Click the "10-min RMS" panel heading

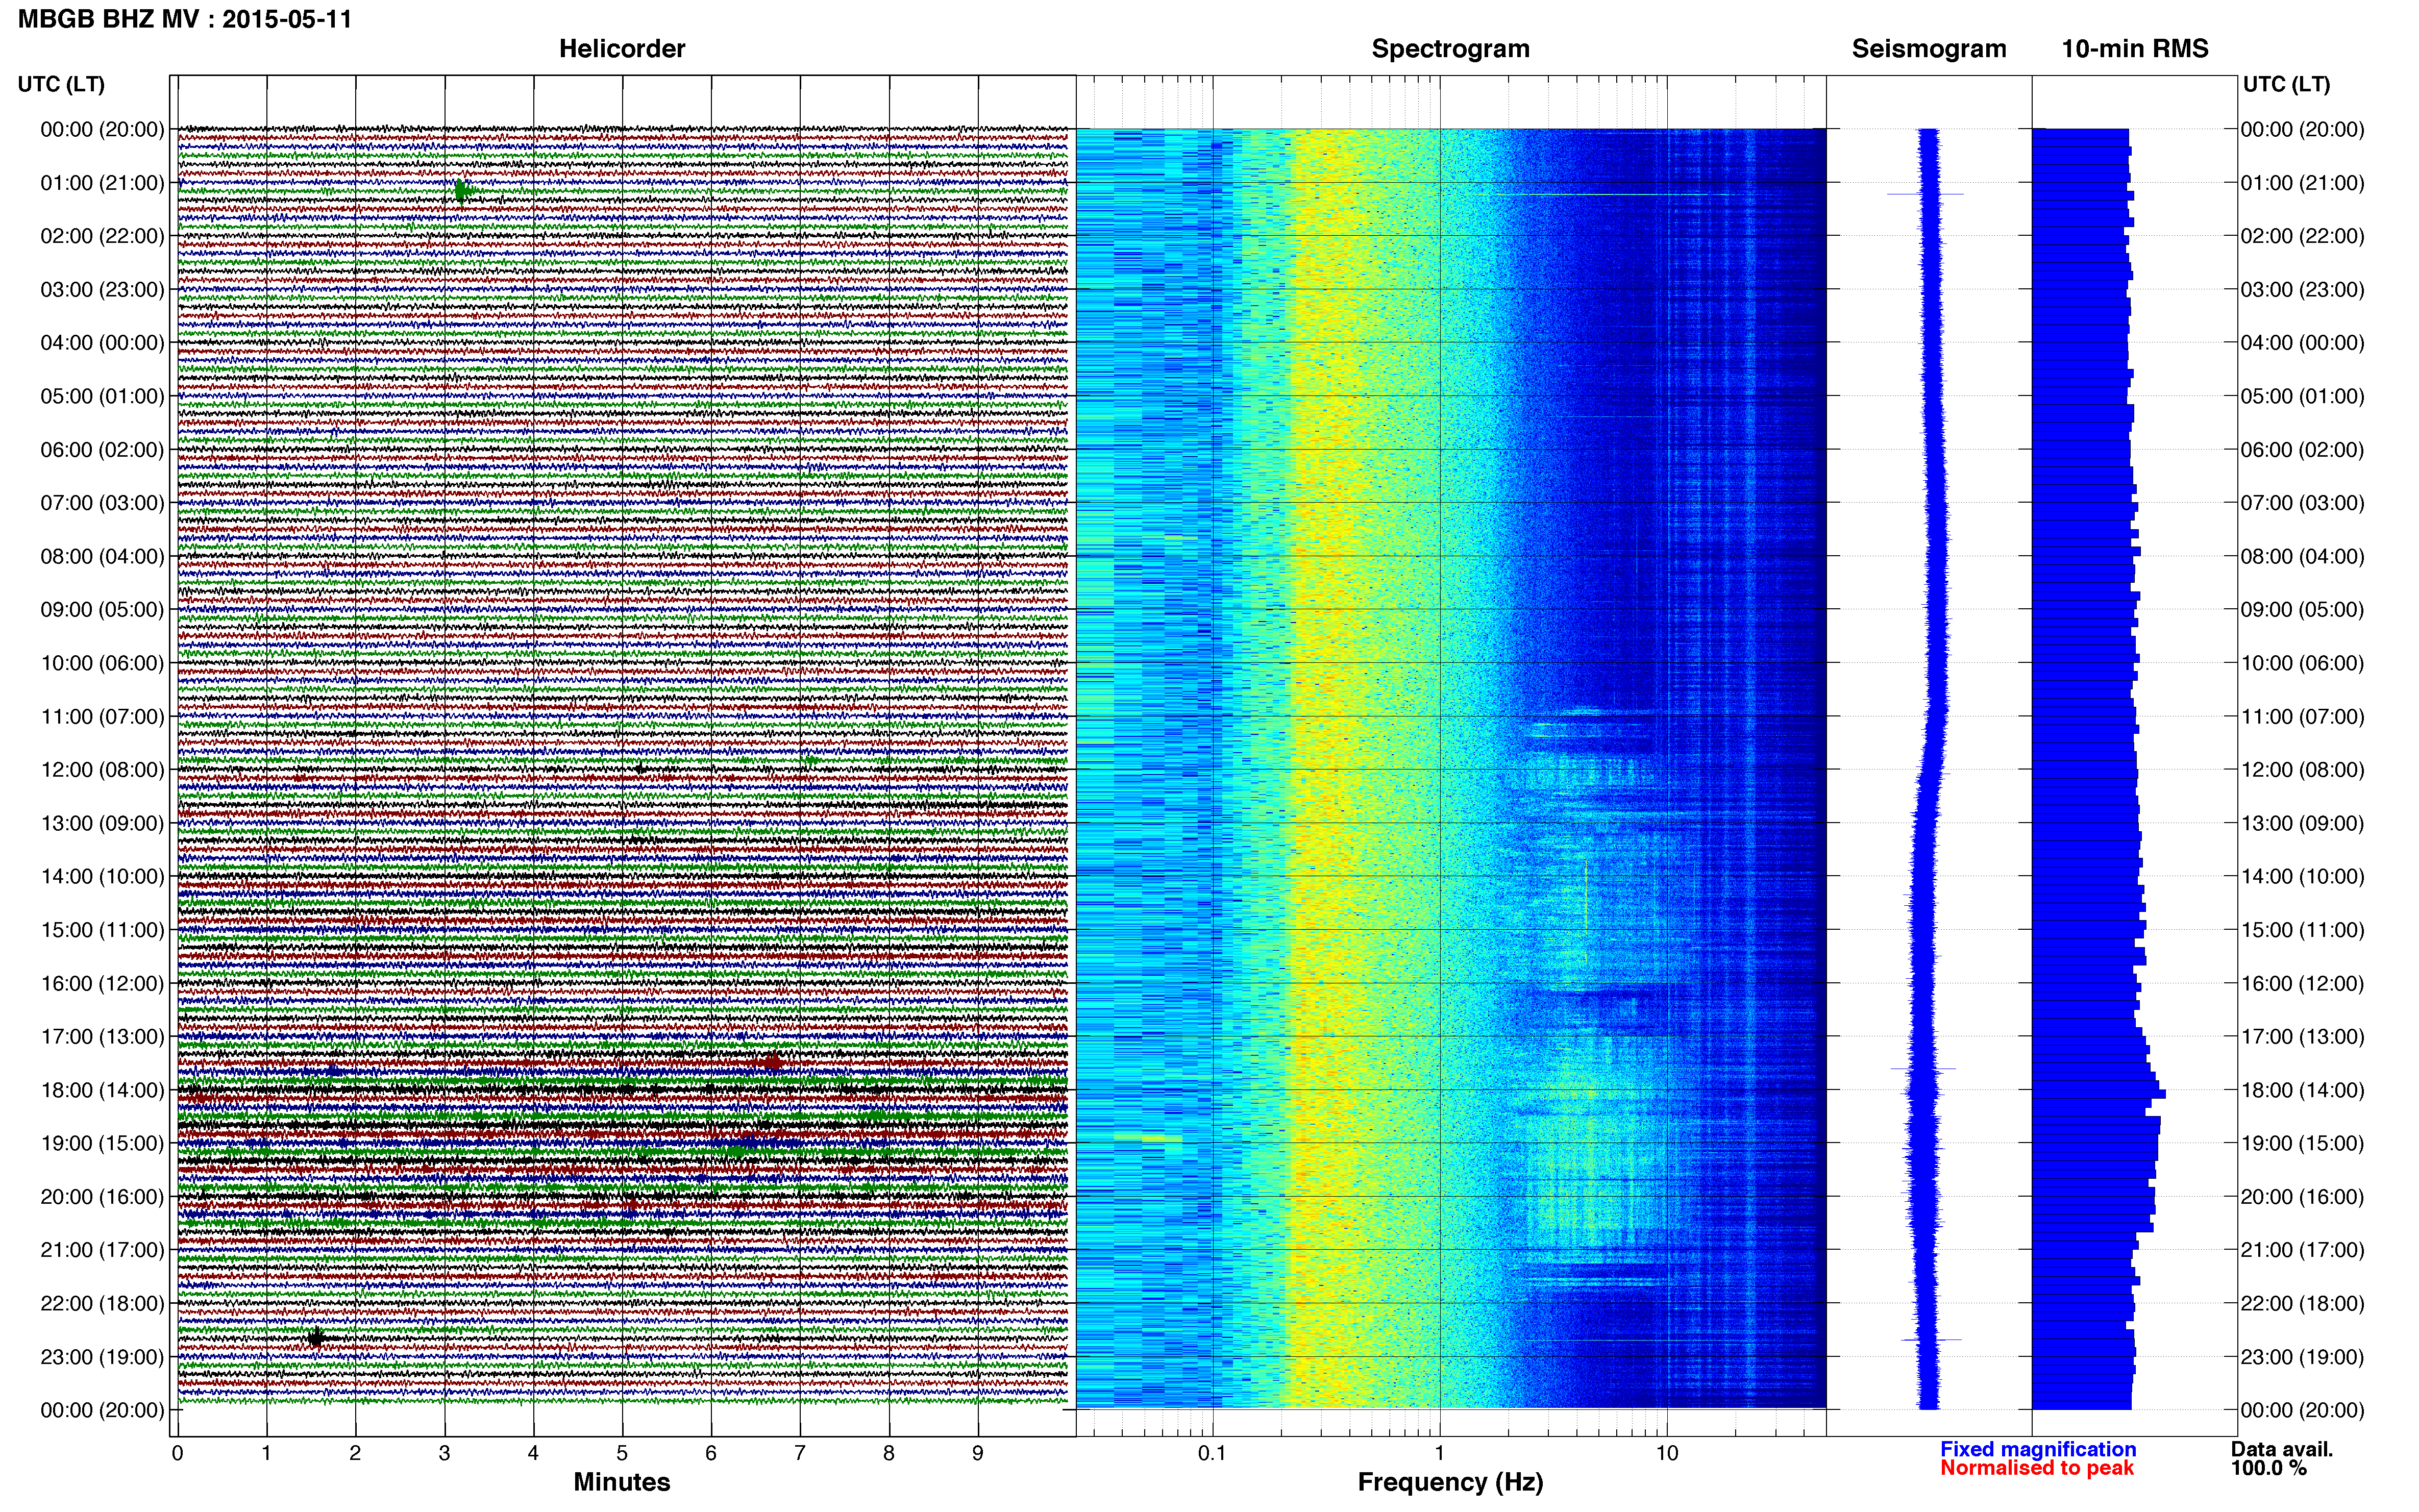coord(2135,49)
